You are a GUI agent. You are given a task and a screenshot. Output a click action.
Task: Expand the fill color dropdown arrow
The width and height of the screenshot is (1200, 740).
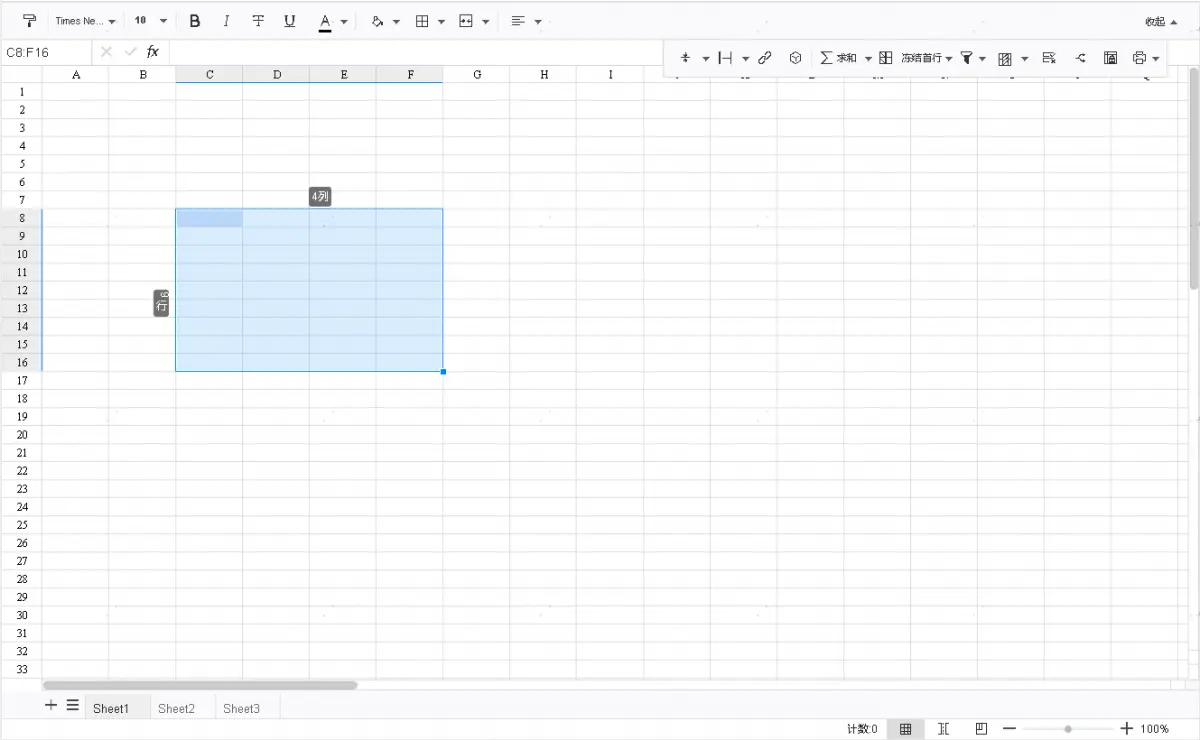click(396, 21)
